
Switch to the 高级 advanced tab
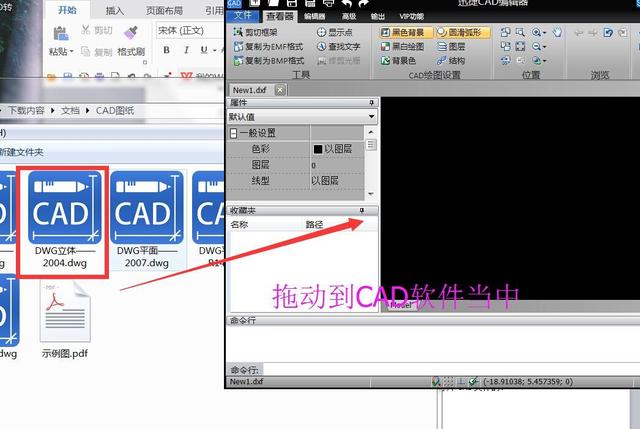pyautogui.click(x=349, y=16)
